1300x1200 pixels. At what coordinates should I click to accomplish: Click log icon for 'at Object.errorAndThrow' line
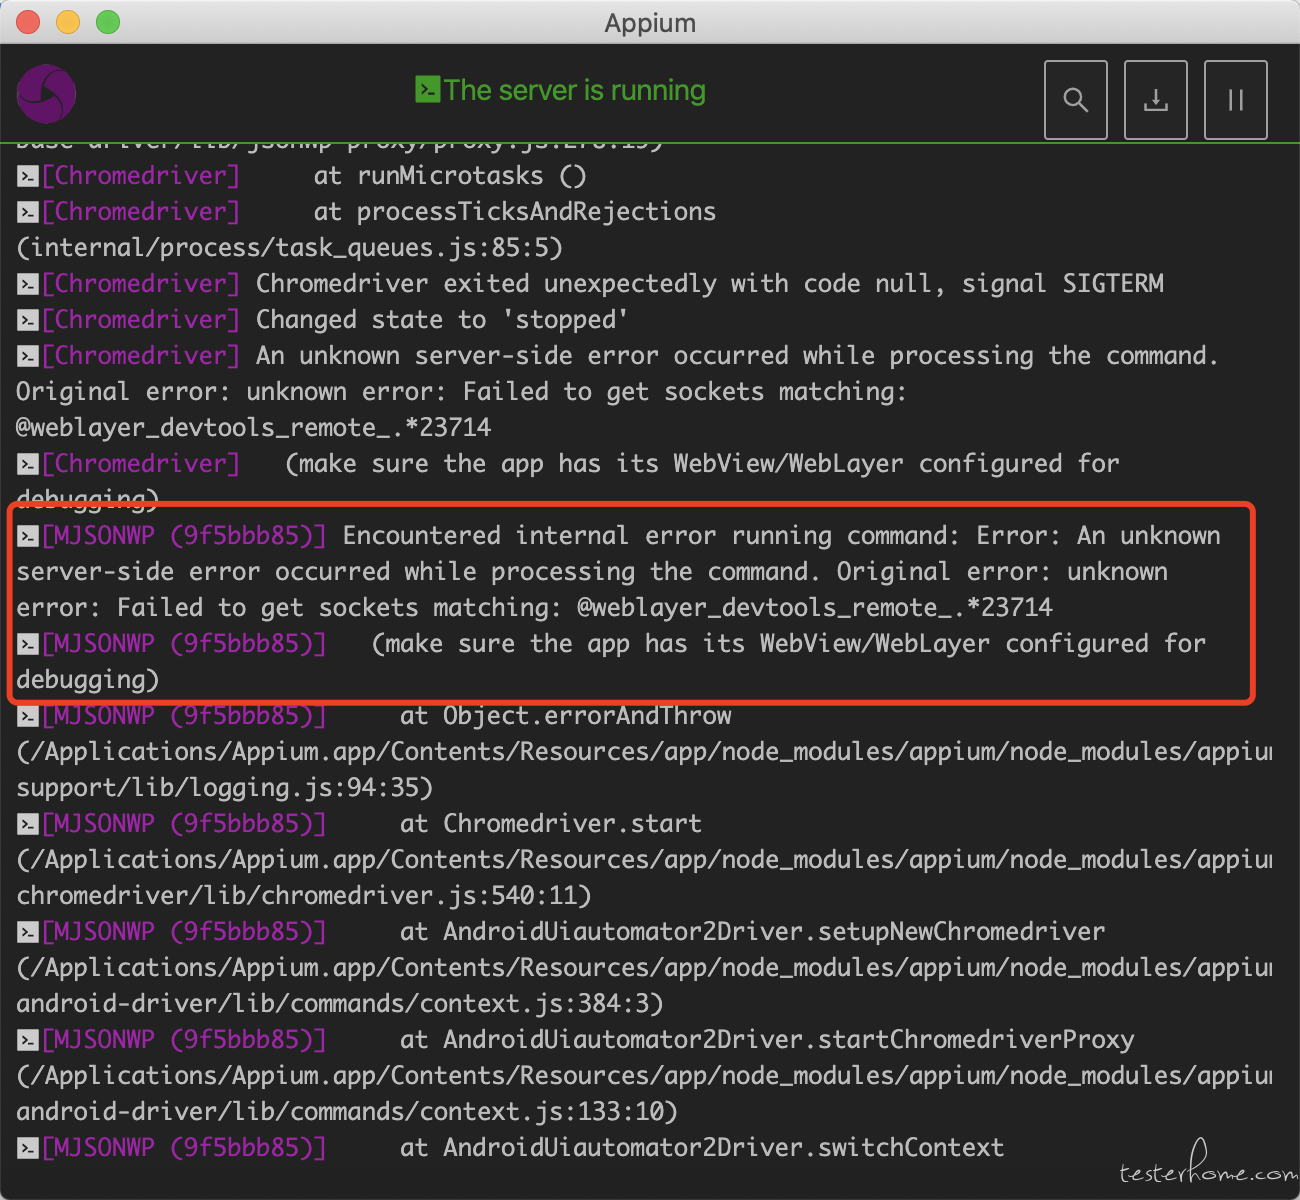28,717
